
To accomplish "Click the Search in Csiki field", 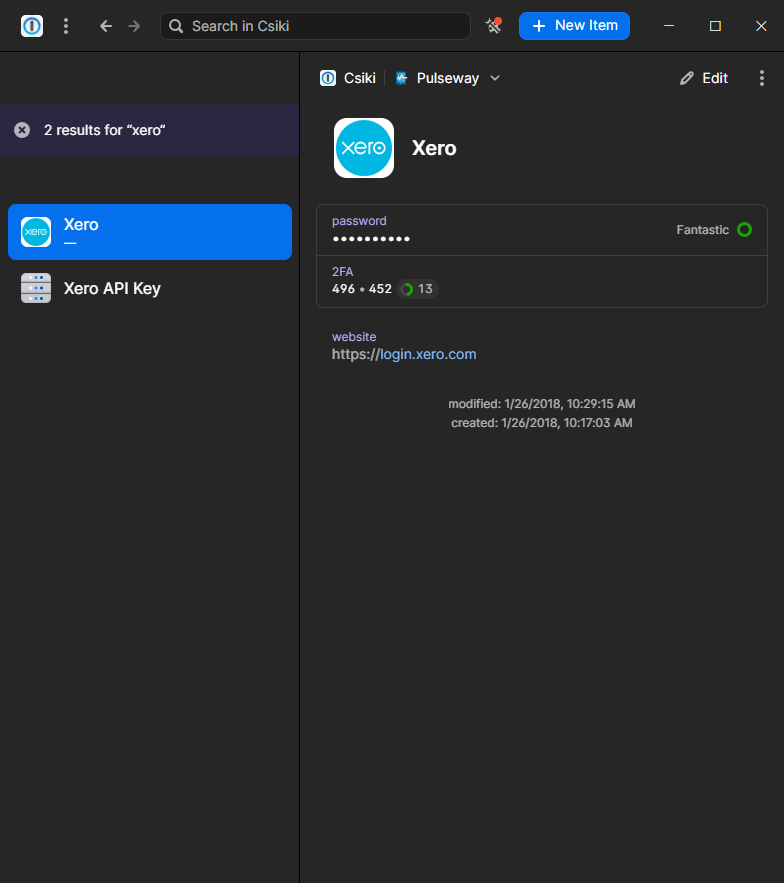I will coord(315,26).
